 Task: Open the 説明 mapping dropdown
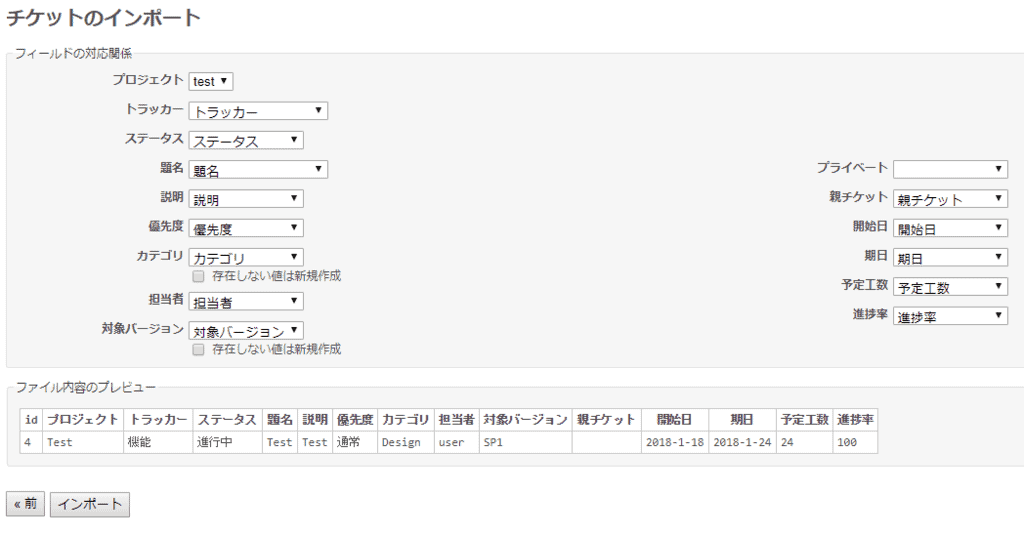246,199
